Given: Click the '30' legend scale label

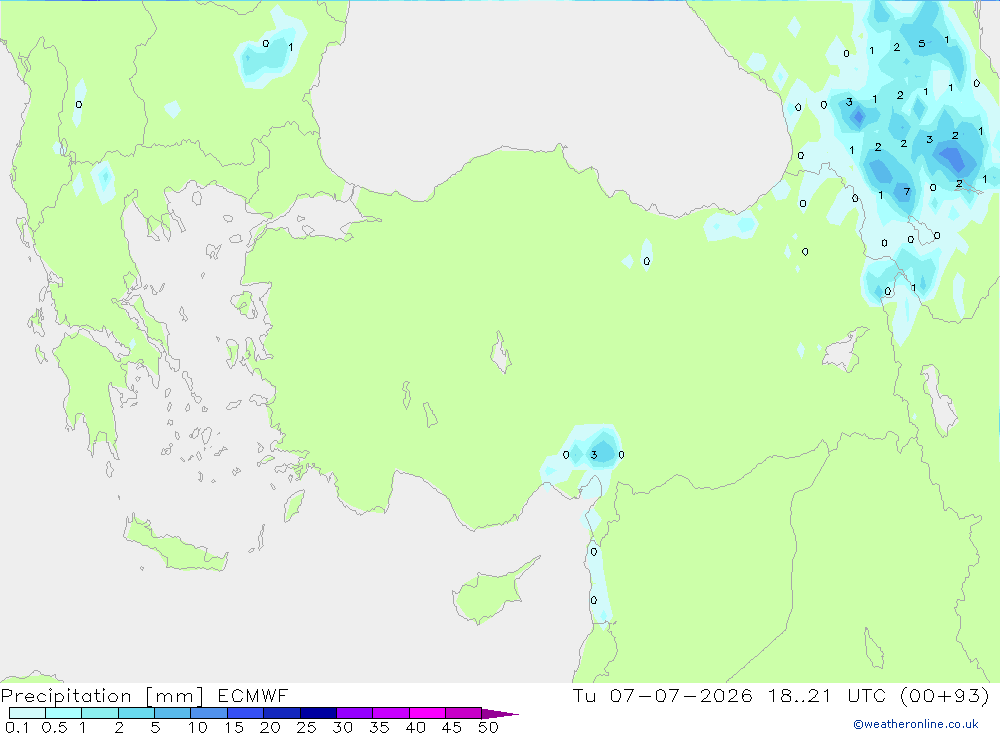Looking at the screenshot, I should click(343, 727).
